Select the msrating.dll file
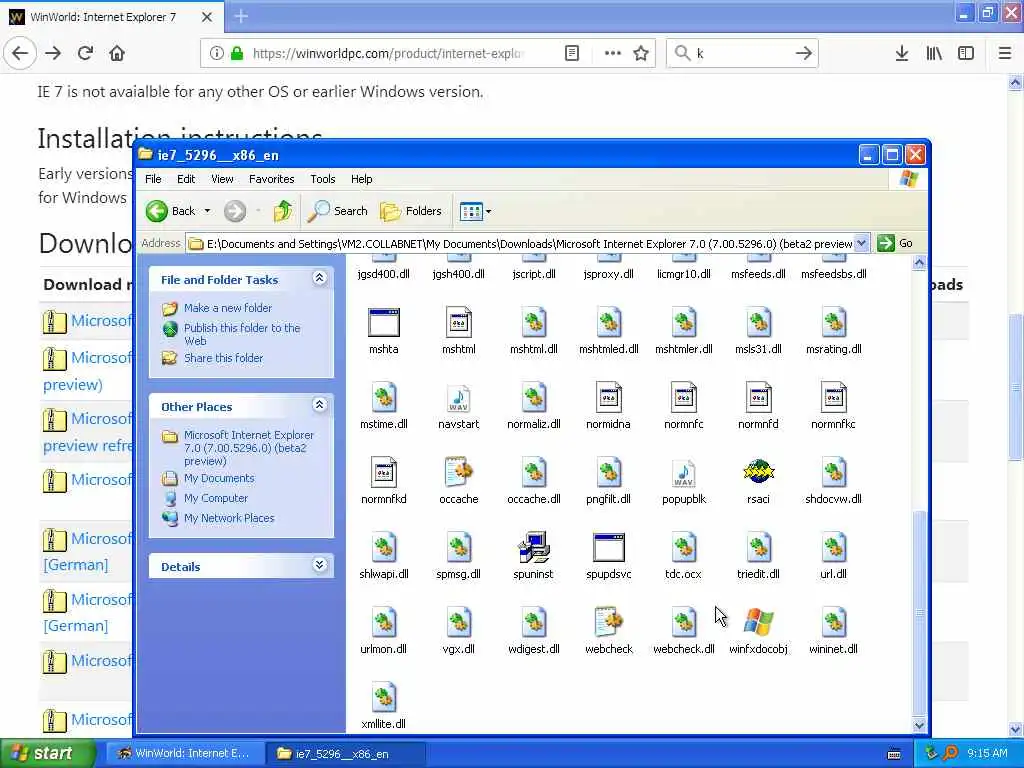 833,323
